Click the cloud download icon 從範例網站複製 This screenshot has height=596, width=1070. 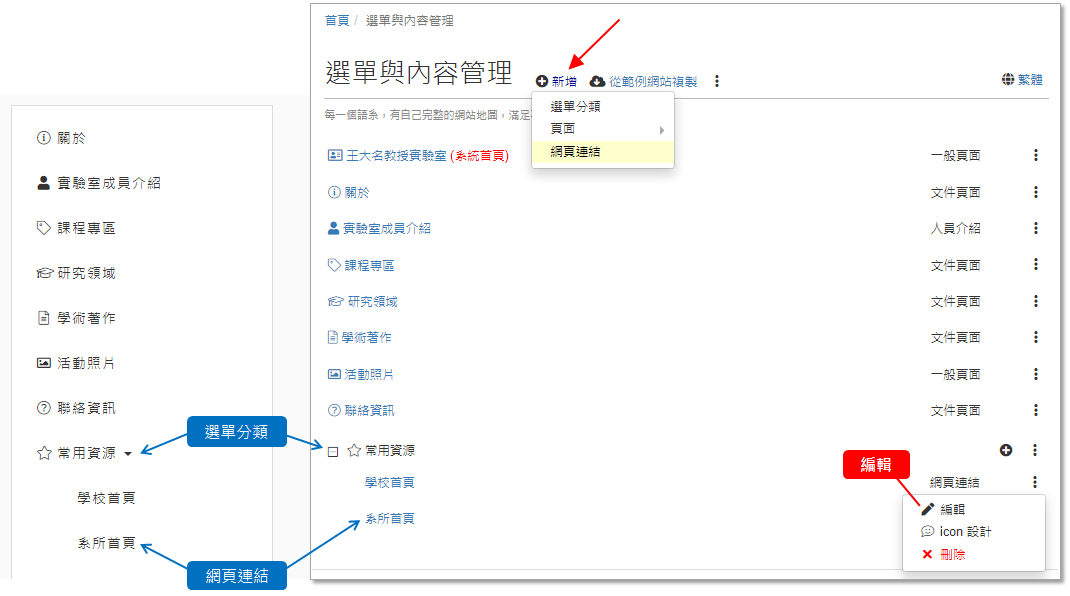point(597,81)
